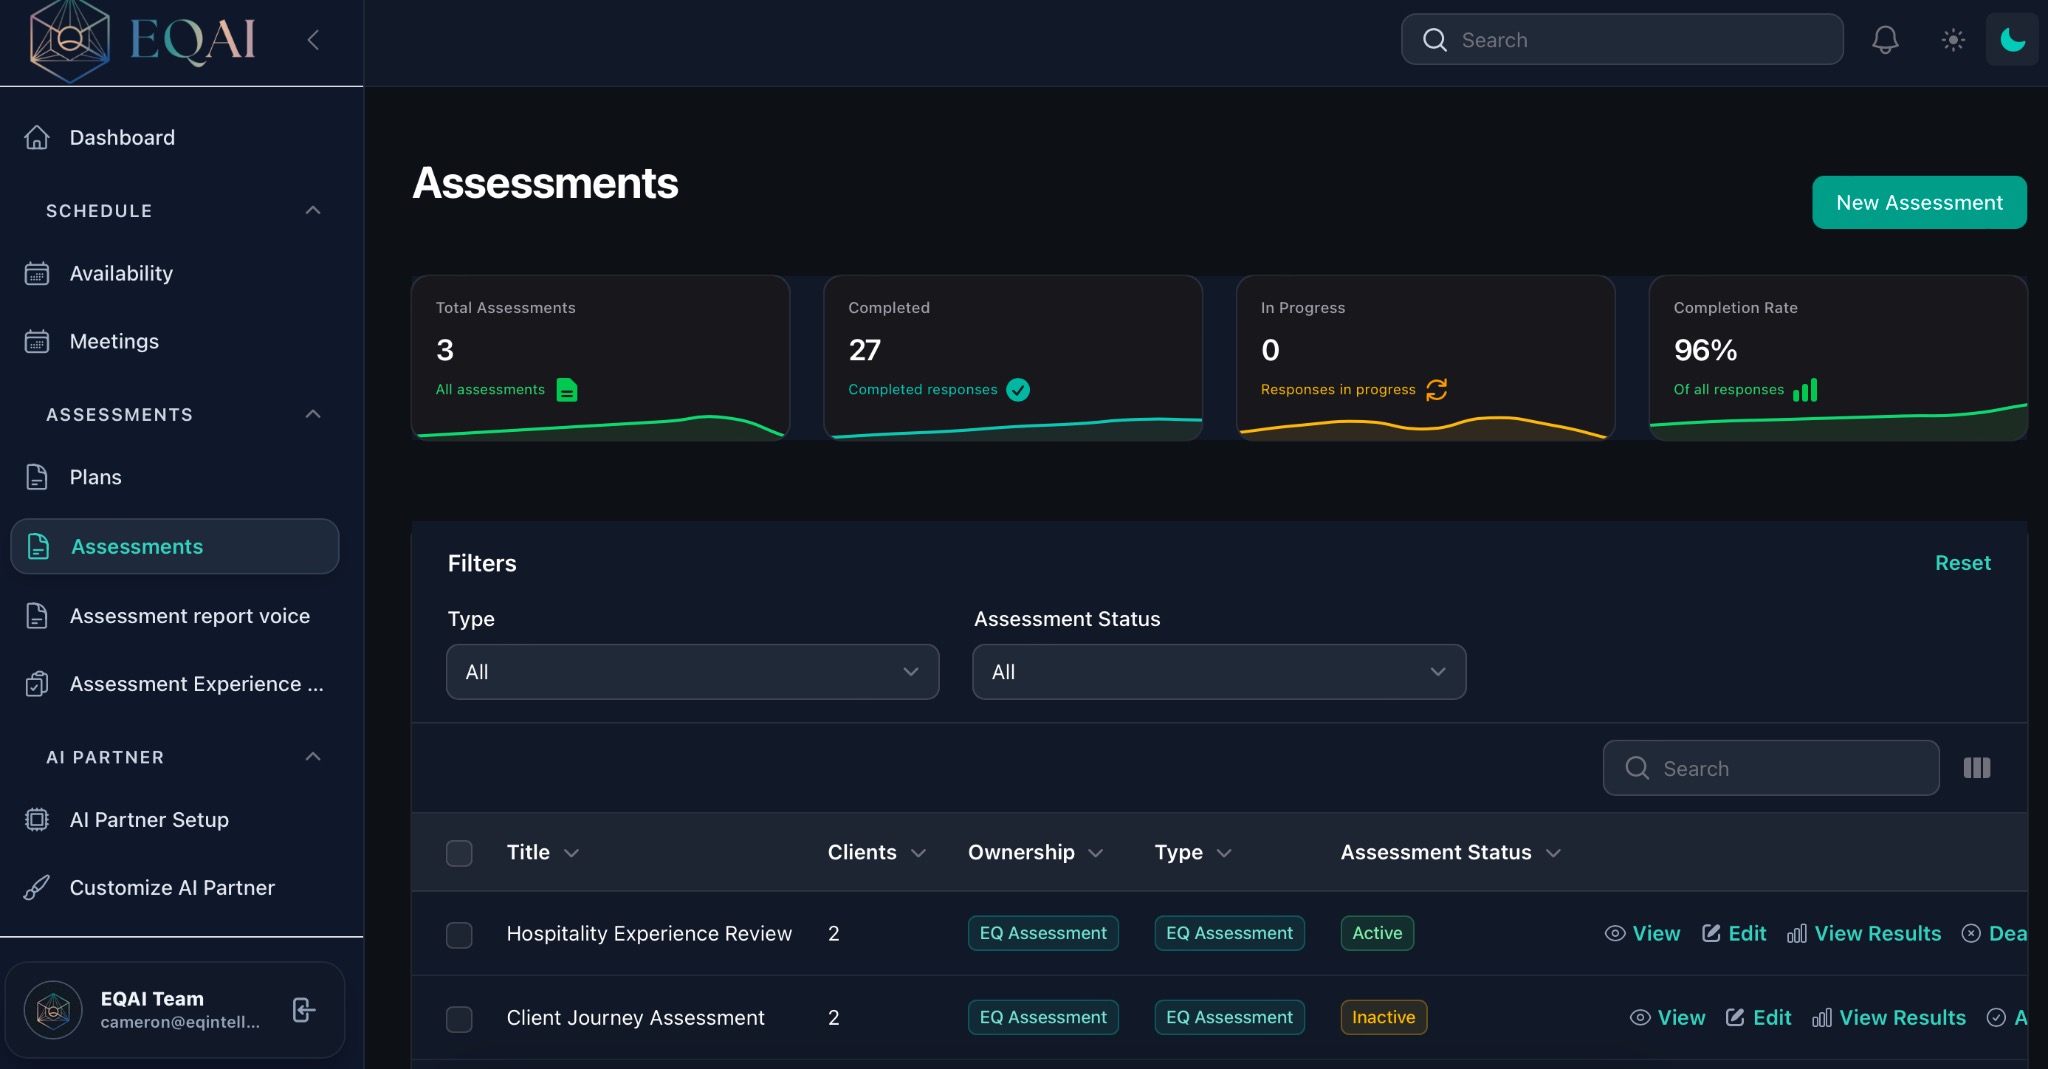Click the Inactive status badge

1384,1017
